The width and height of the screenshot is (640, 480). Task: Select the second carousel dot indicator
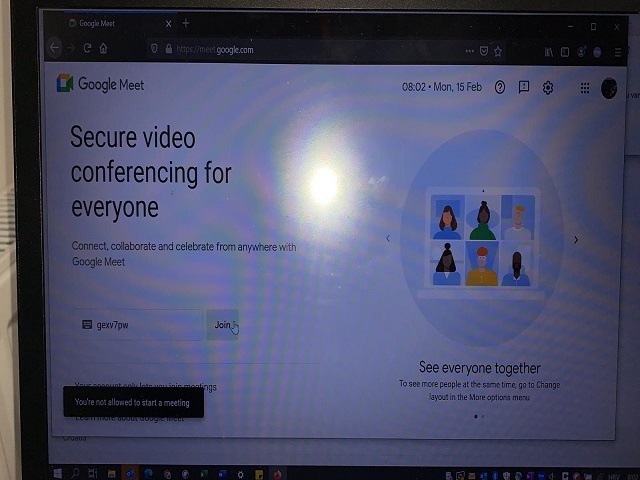coord(483,416)
